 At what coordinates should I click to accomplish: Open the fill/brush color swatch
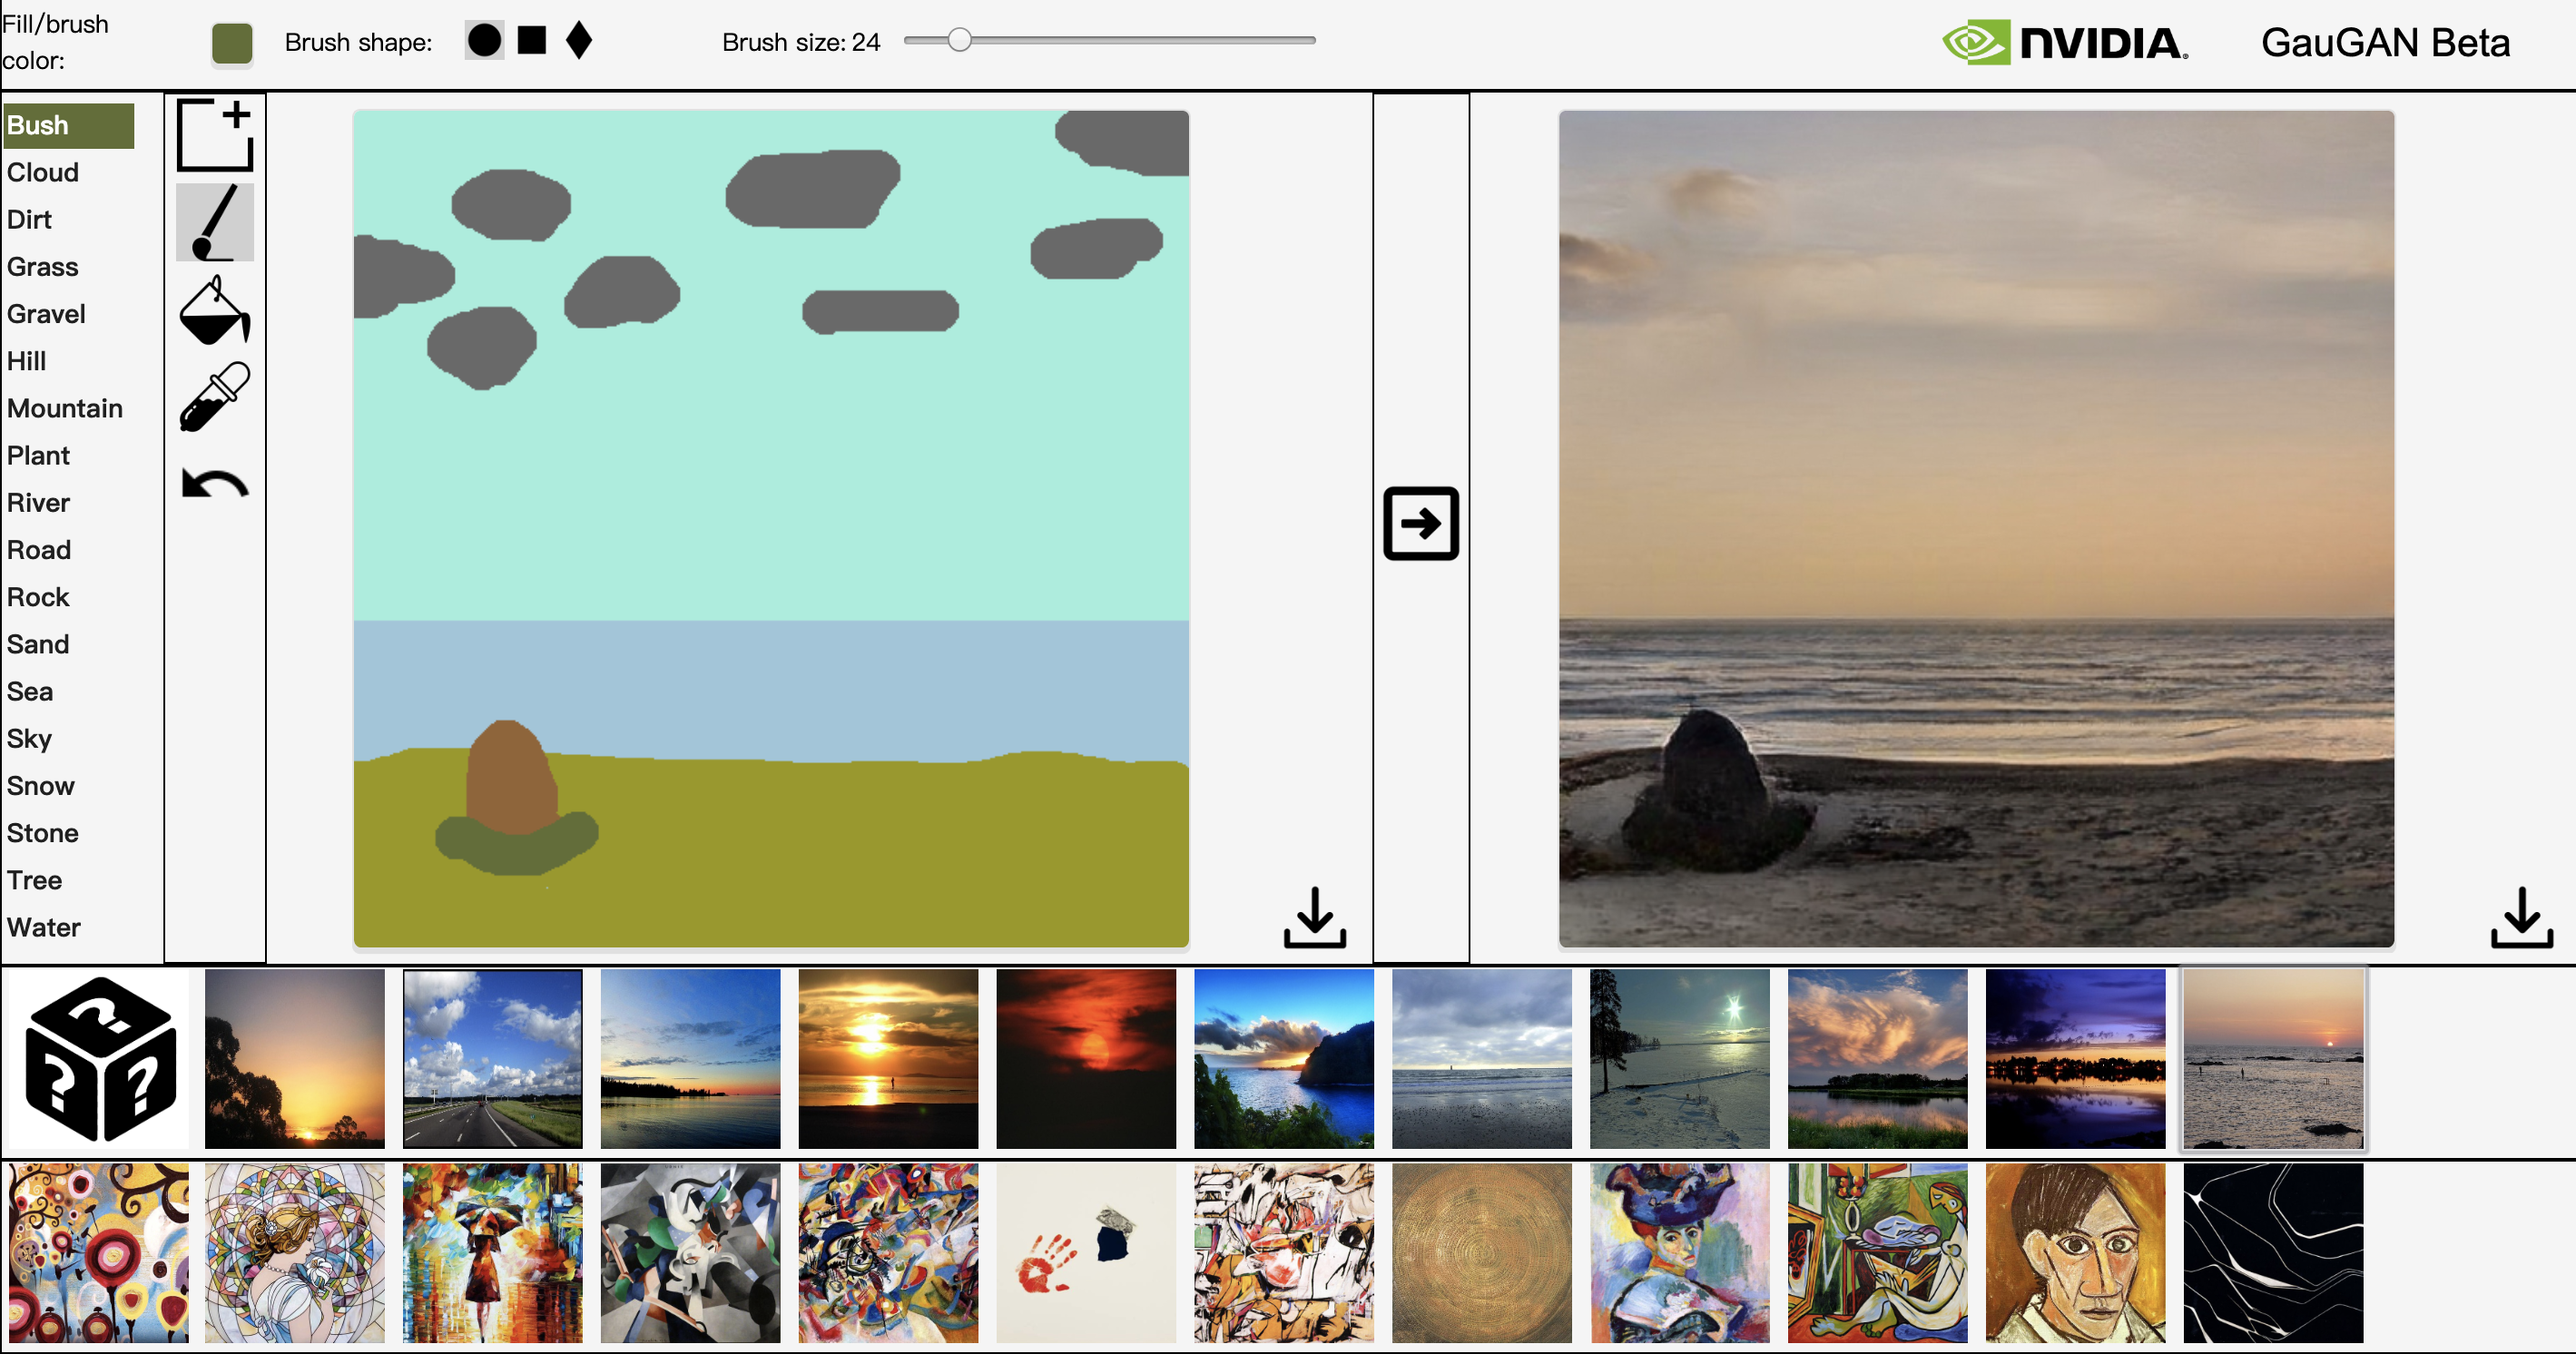(232, 43)
